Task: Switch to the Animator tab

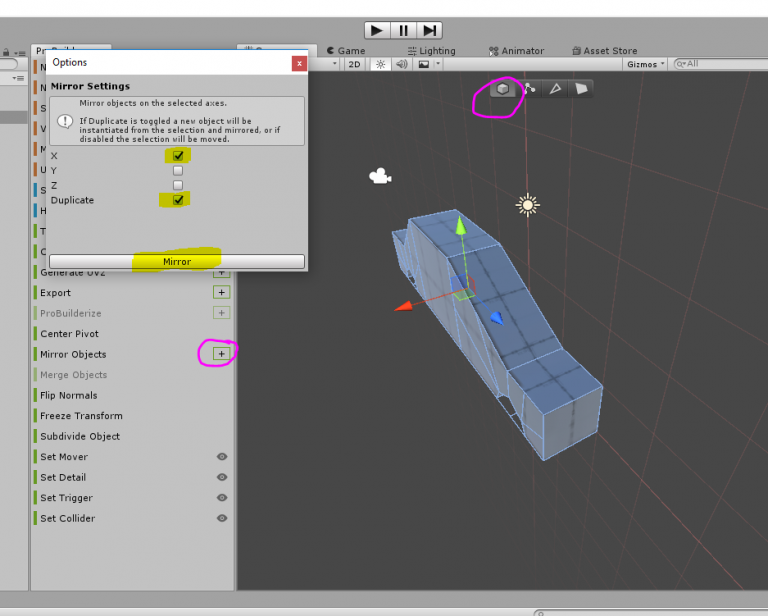Action: pos(516,50)
